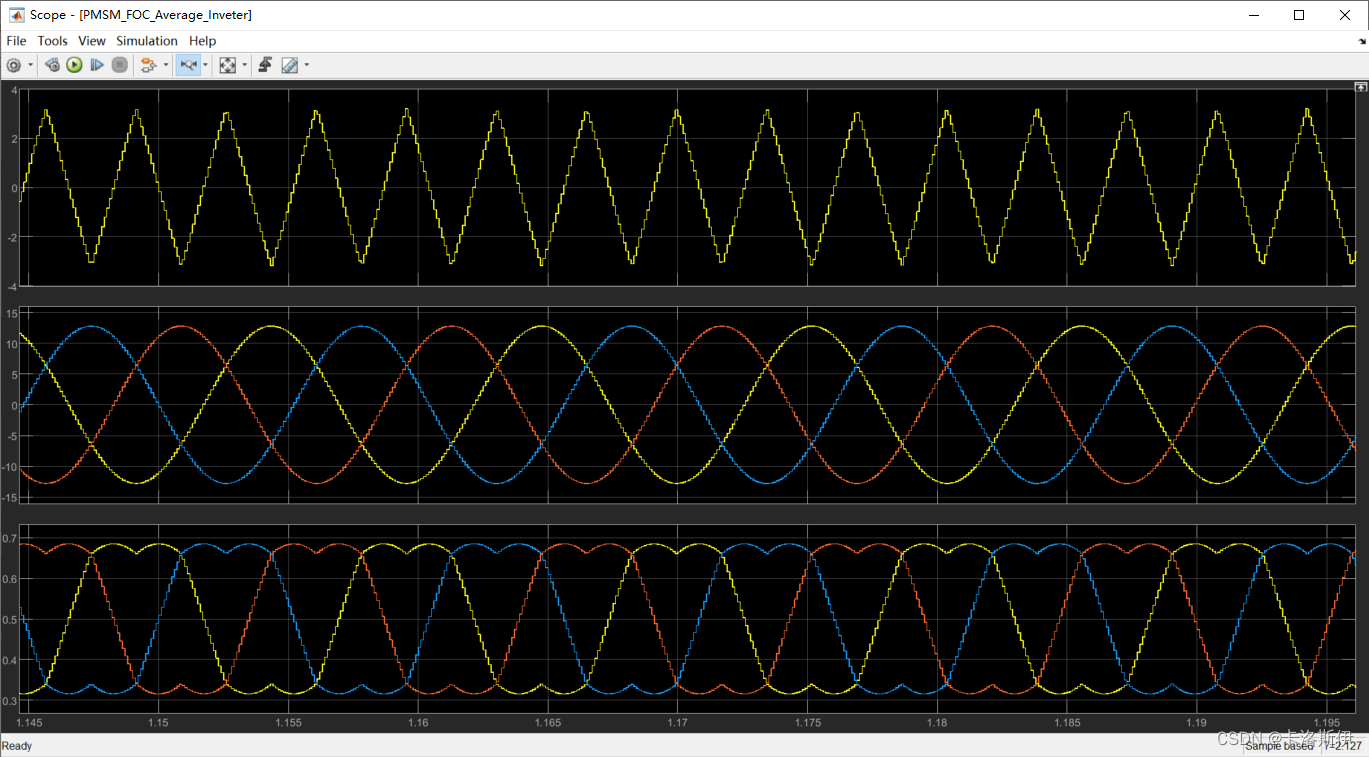Click the 1.145 time axis label
Image resolution: width=1369 pixels, height=757 pixels.
tap(30, 722)
